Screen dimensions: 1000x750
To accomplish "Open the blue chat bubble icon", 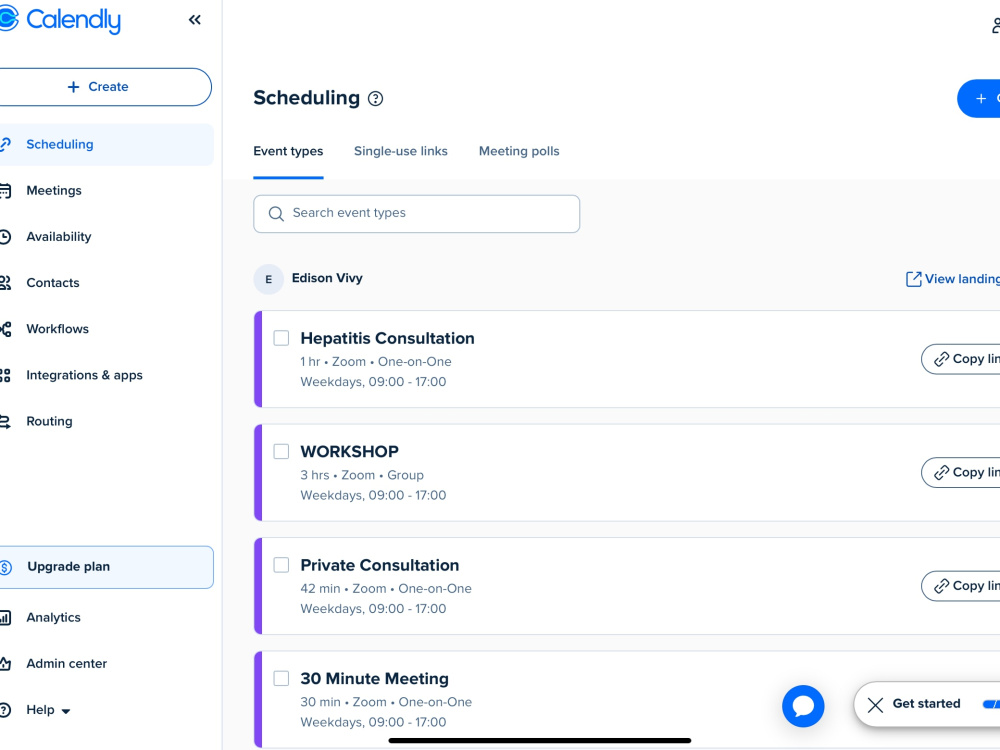I will tap(803, 706).
